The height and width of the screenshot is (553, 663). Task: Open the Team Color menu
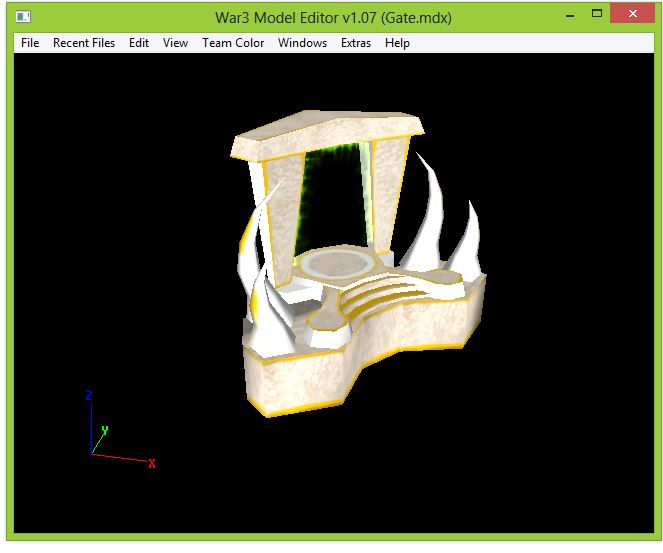coord(233,43)
